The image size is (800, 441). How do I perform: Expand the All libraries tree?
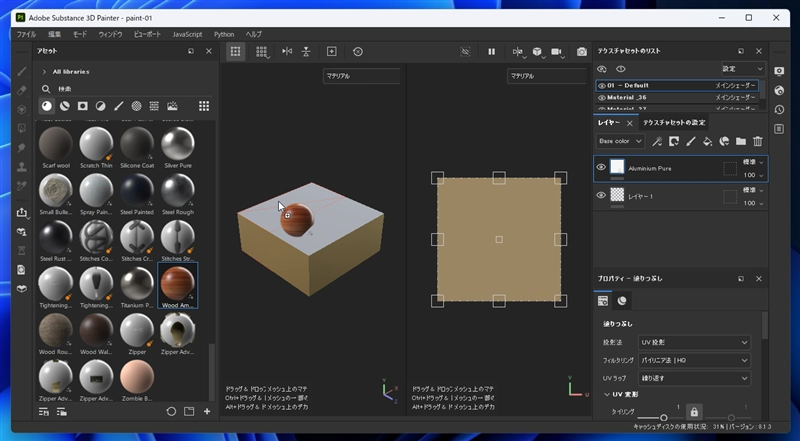44,72
